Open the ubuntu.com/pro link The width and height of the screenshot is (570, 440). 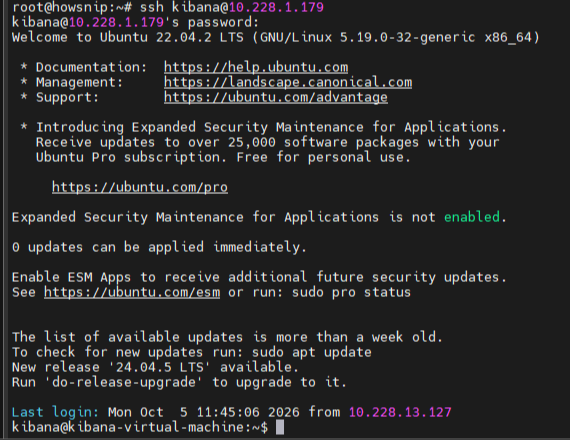point(140,187)
